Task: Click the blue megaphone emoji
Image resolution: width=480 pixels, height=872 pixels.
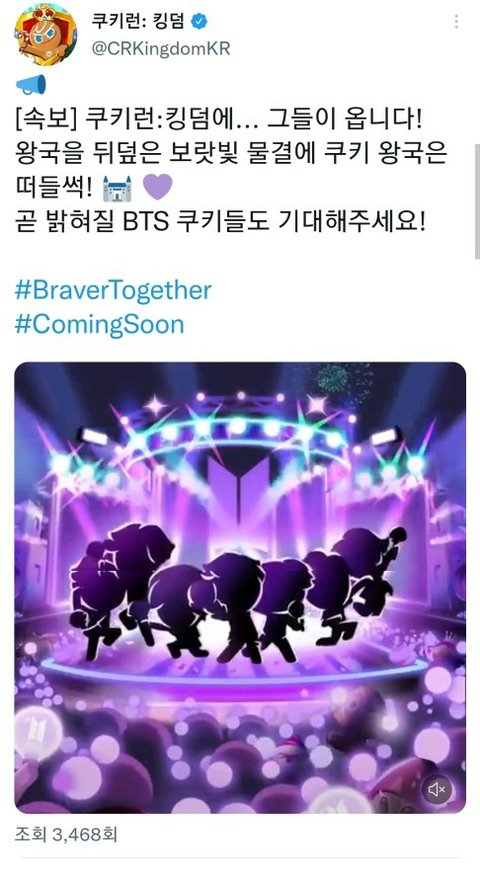Action: click(x=31, y=85)
